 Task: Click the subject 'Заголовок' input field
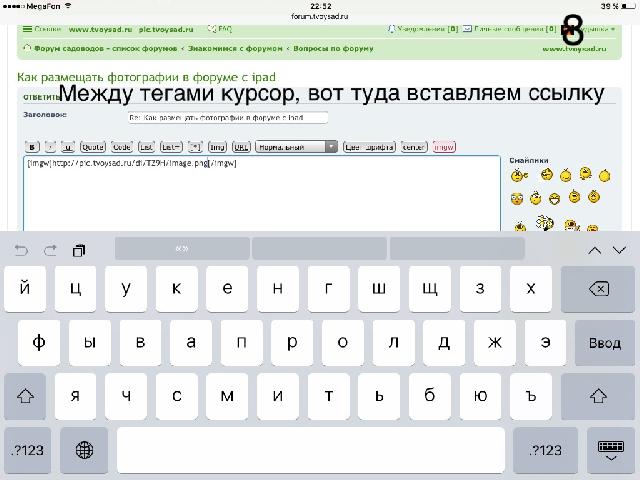228,118
